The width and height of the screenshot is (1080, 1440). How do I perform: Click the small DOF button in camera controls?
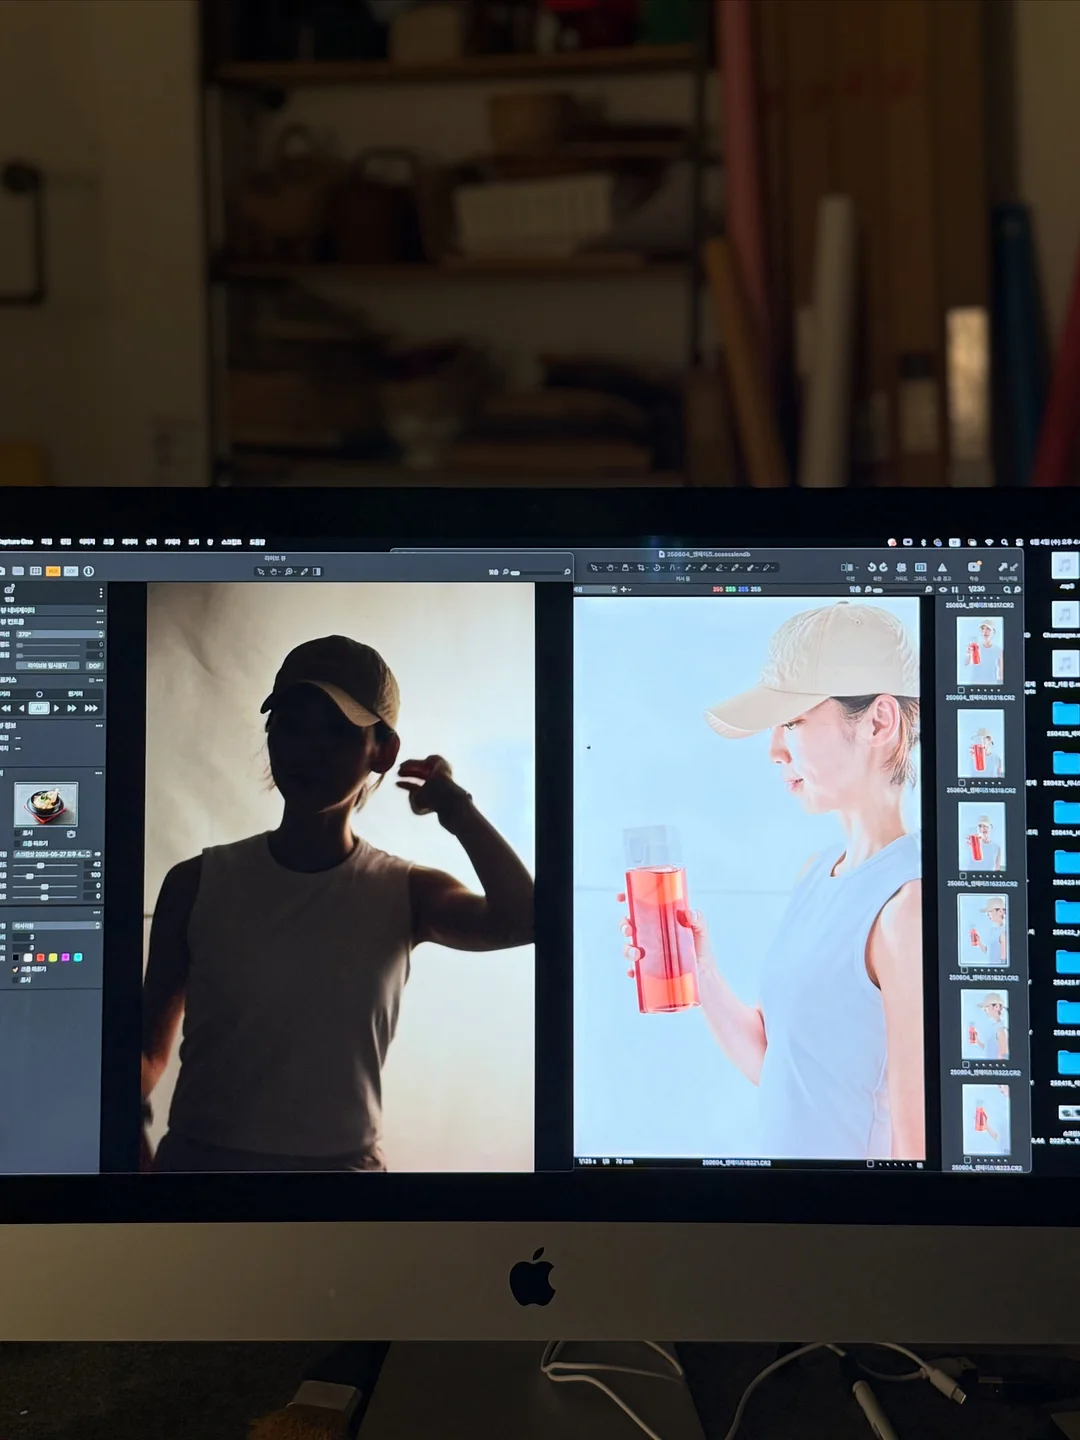94,665
